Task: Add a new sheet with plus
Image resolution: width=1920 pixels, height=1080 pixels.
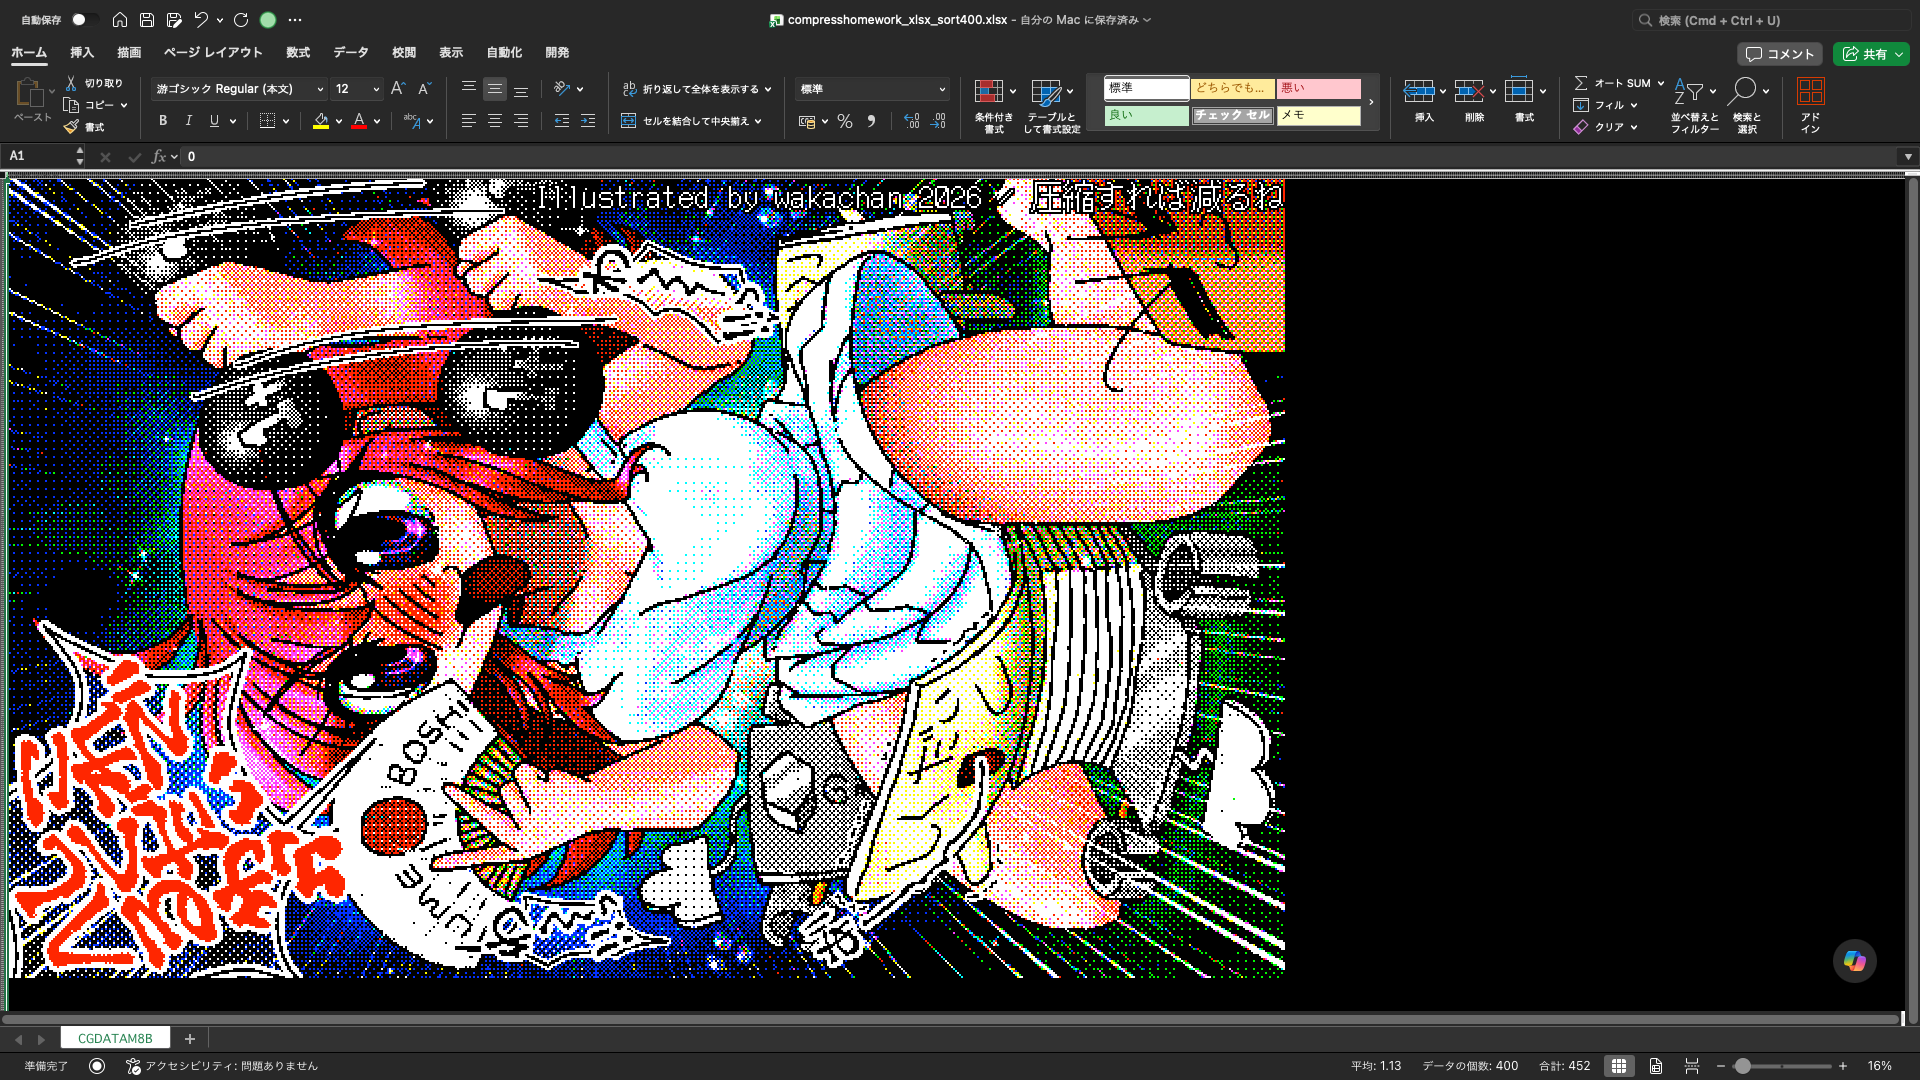Action: tap(190, 1038)
